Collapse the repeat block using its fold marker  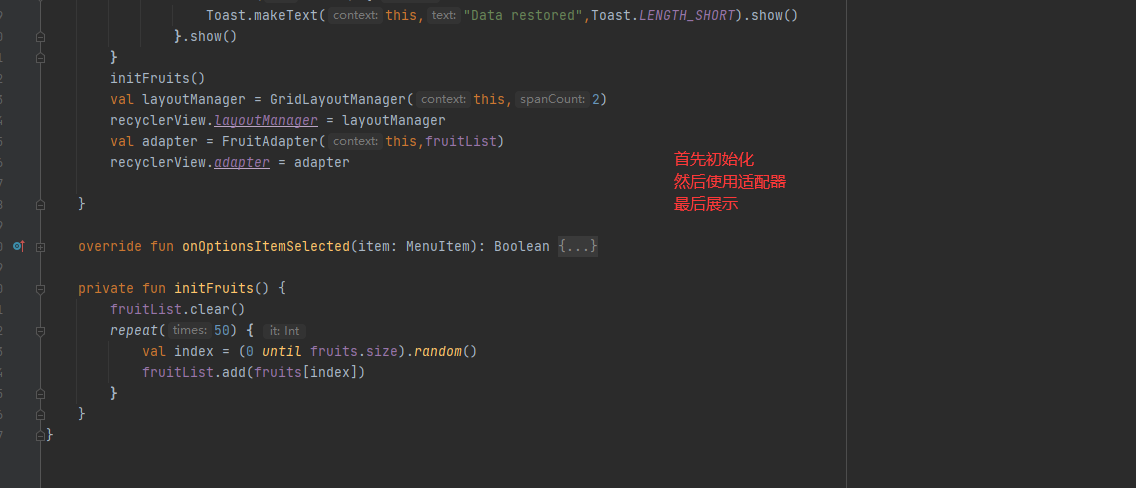[41, 330]
